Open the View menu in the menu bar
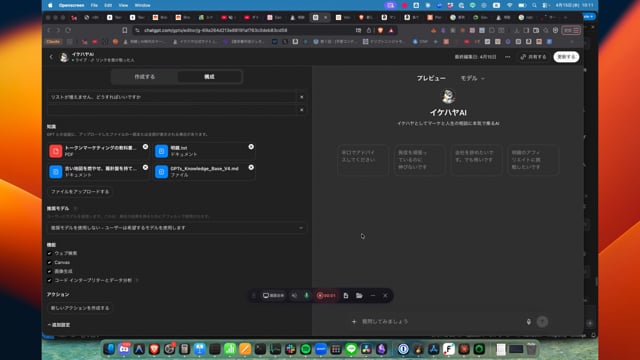This screenshot has height=360, width=640. 123,5
